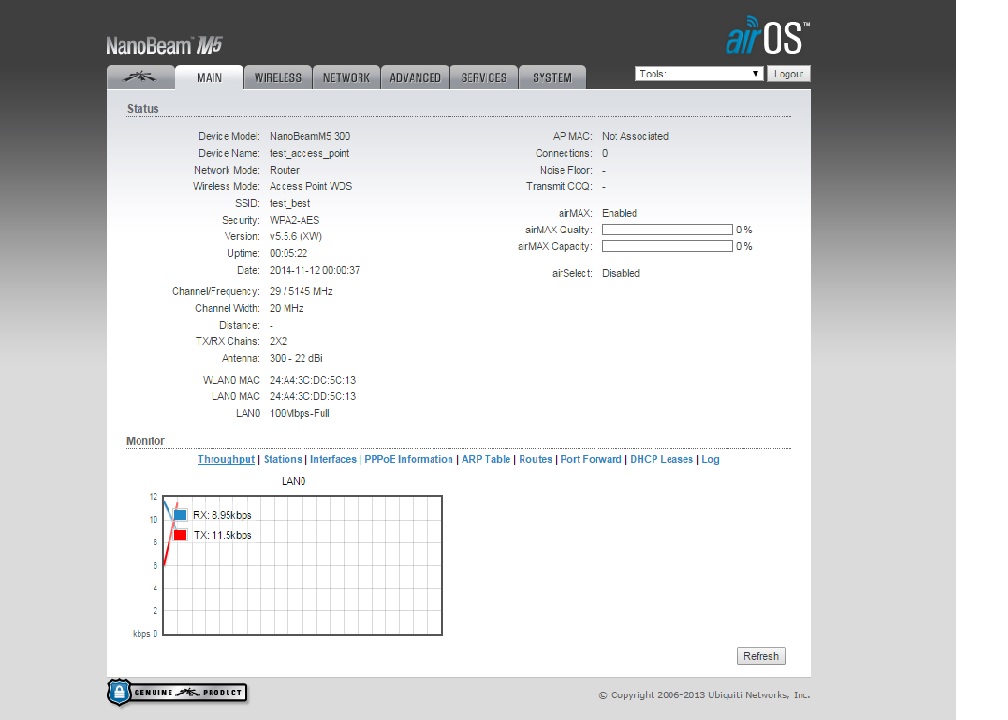Switch to the WIRELESS tab
Screen dimensions: 1008x720
point(278,78)
